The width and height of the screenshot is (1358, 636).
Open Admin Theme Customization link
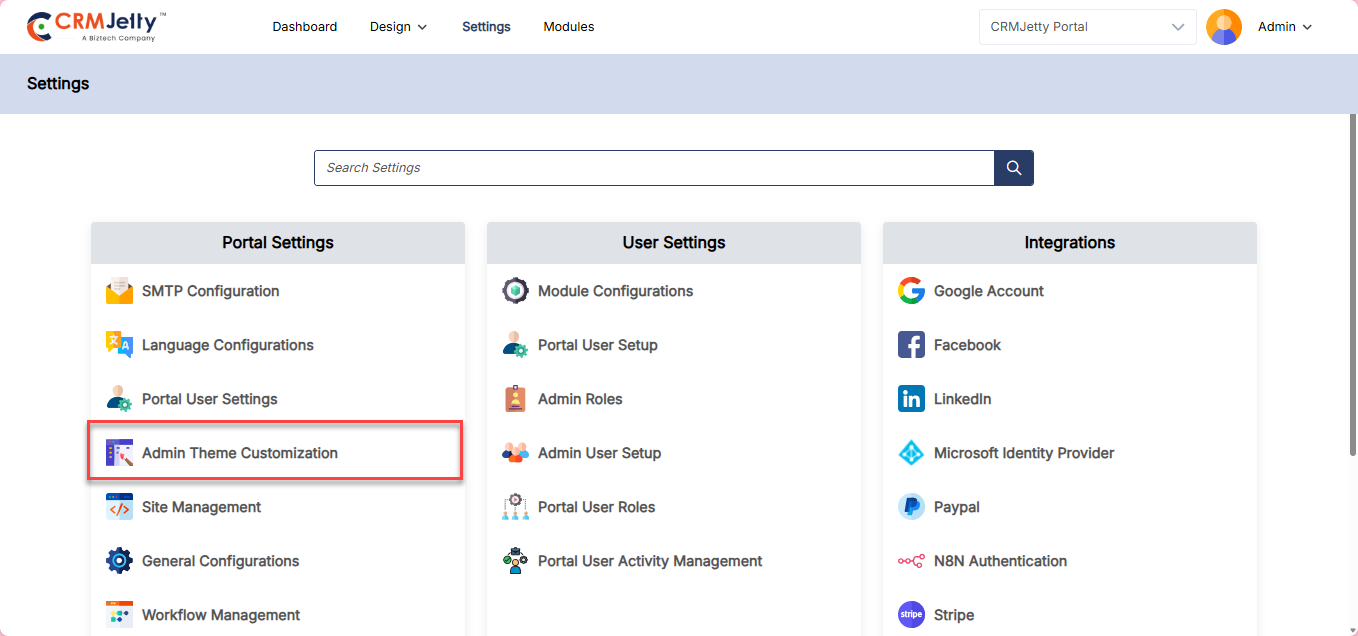click(240, 453)
